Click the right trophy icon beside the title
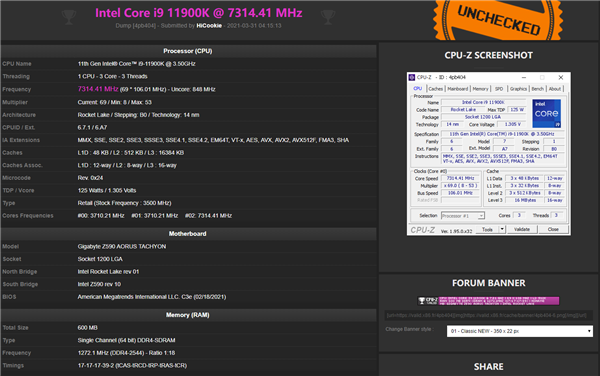The width and height of the screenshot is (600, 376). pos(328,18)
